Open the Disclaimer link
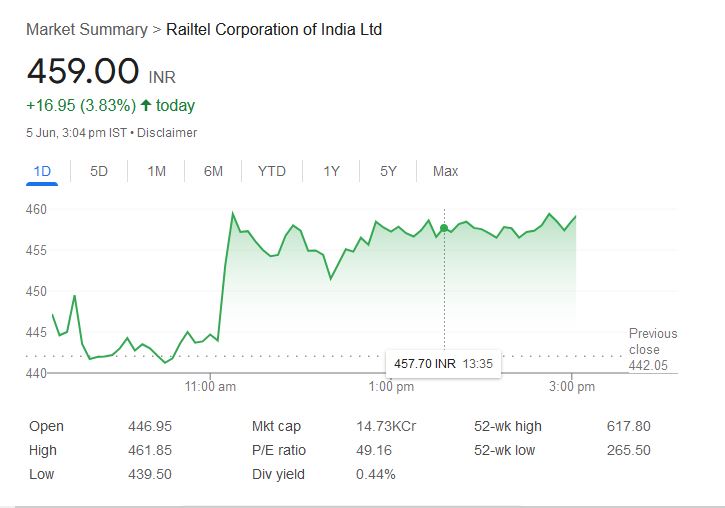 tap(167, 133)
